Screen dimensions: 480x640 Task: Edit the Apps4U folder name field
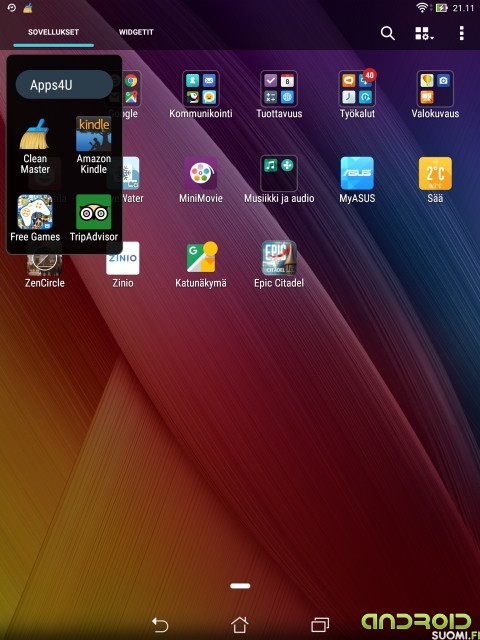click(x=64, y=84)
